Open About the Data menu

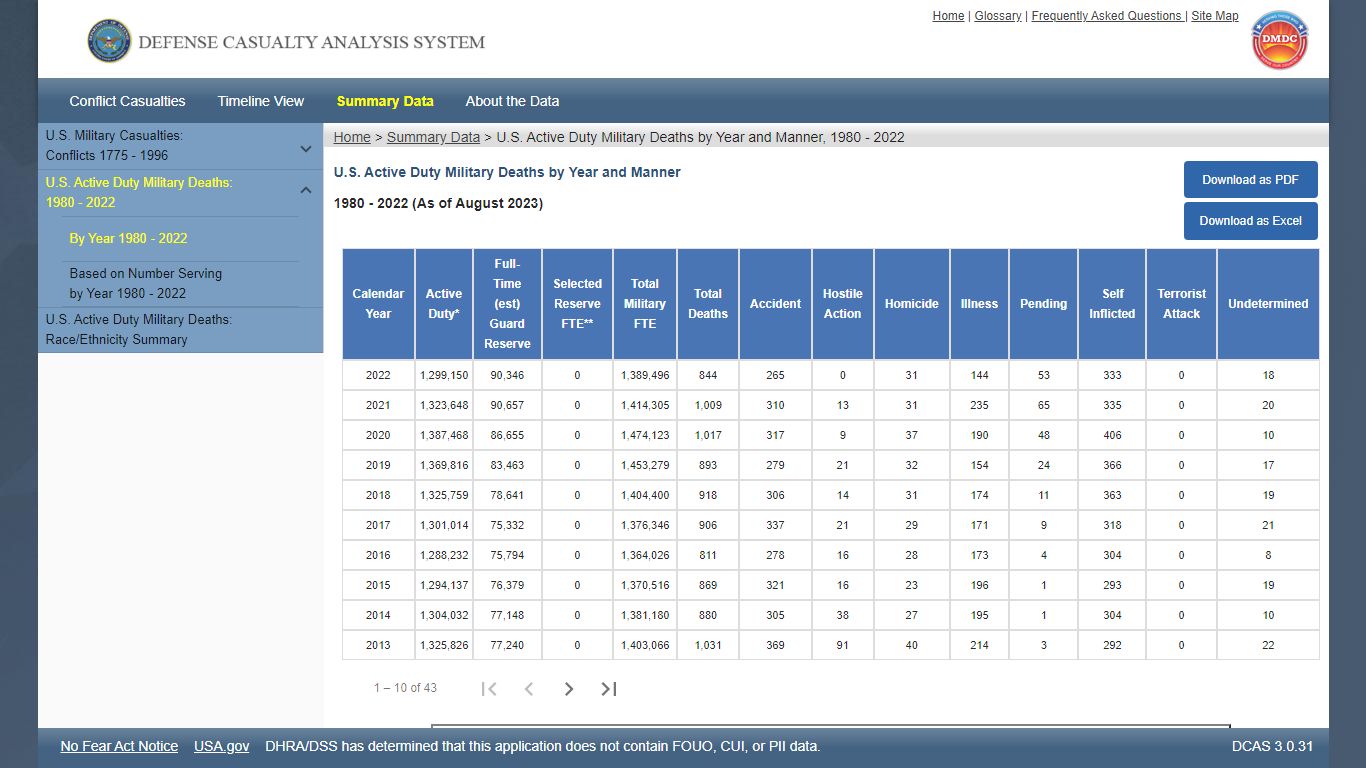512,101
